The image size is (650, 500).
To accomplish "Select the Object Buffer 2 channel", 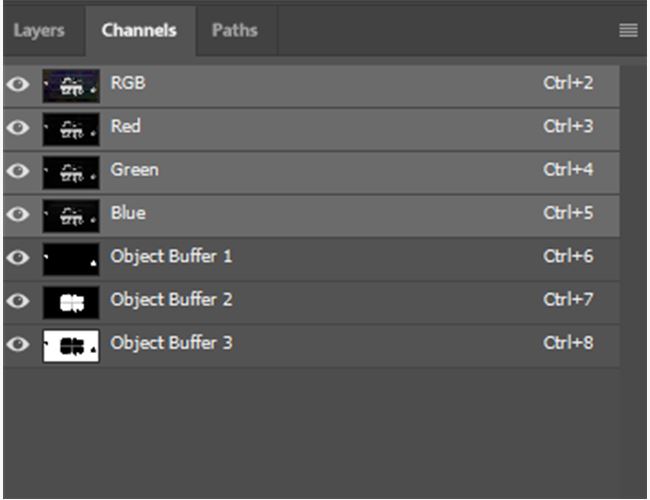I will [311, 301].
